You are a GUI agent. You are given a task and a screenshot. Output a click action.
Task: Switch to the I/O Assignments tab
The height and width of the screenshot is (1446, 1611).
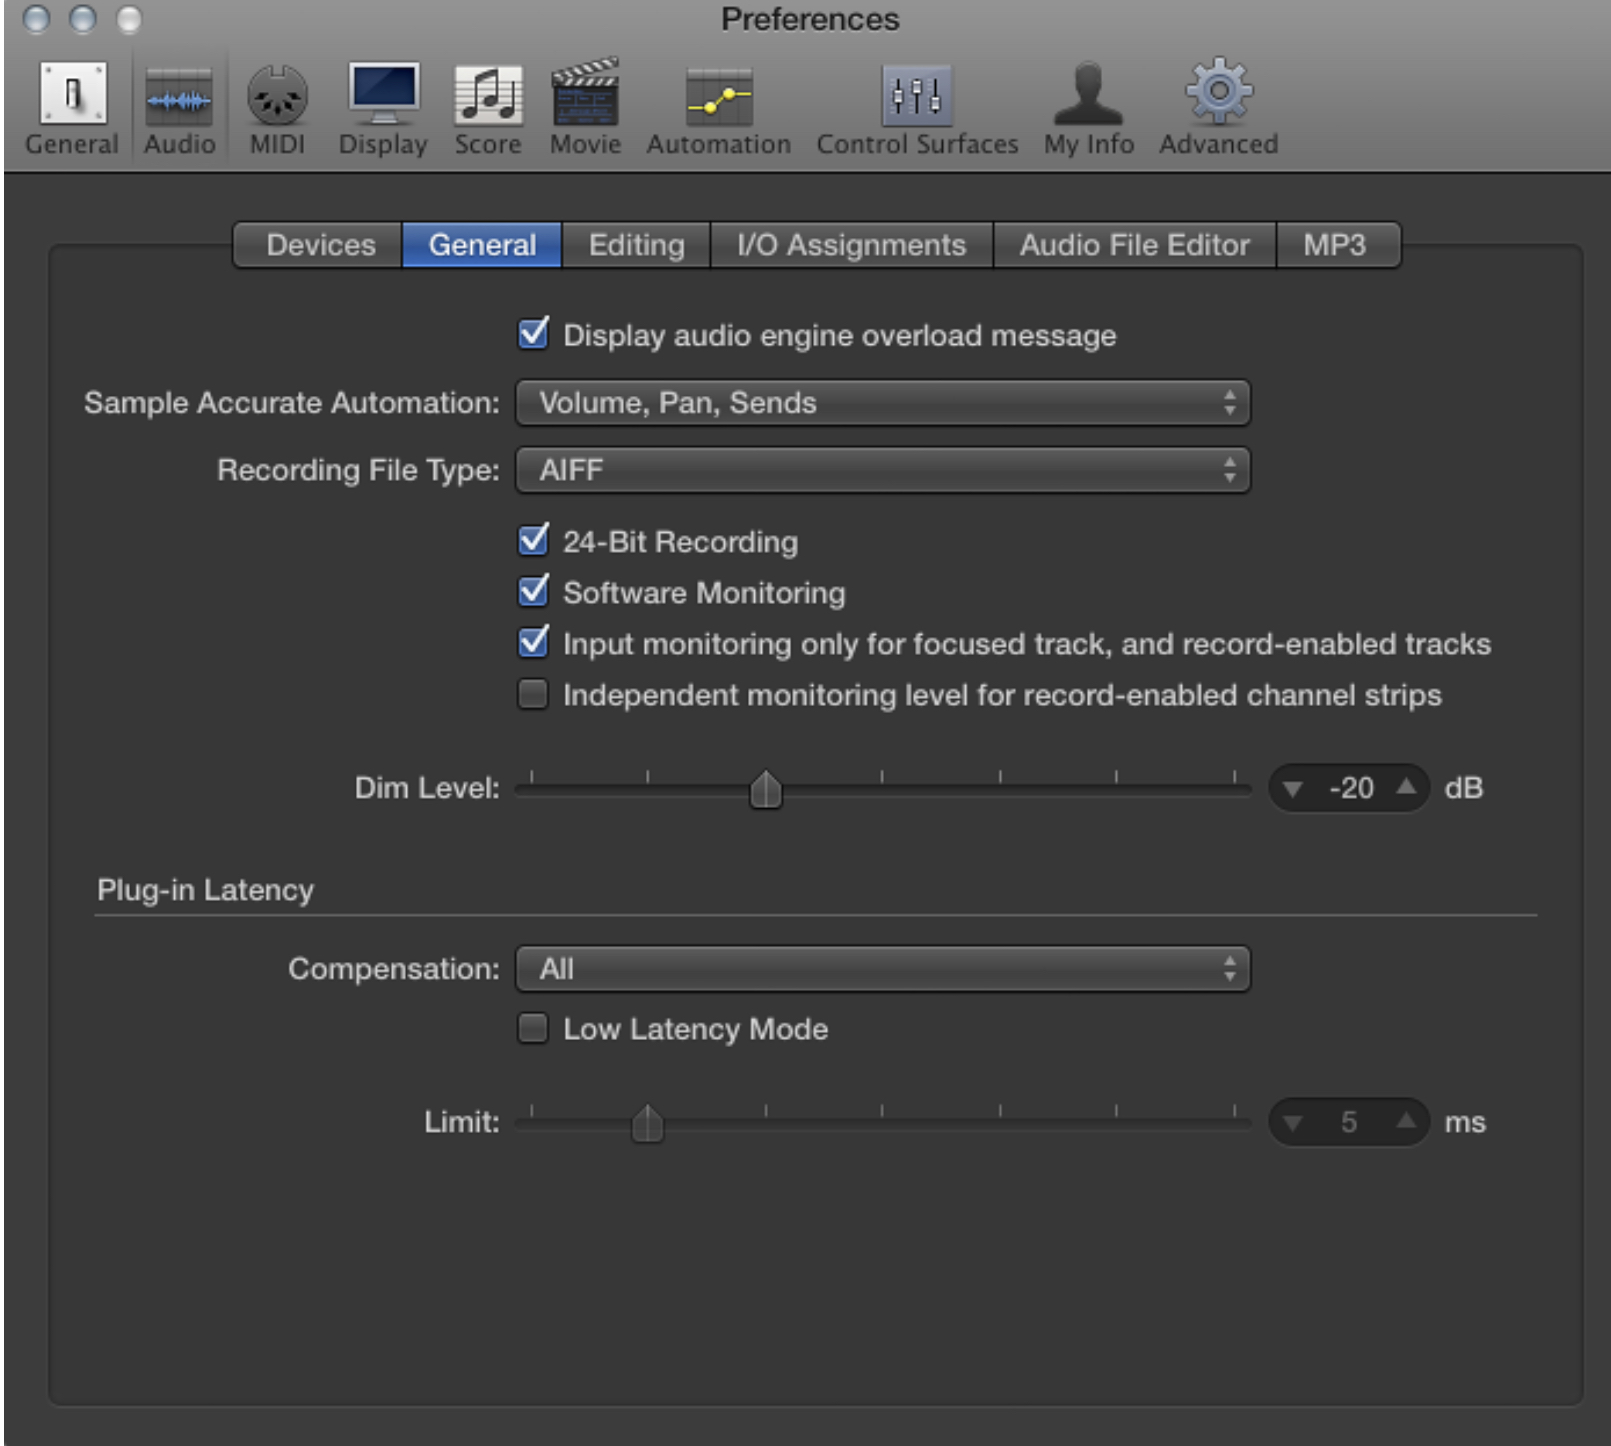pyautogui.click(x=851, y=245)
